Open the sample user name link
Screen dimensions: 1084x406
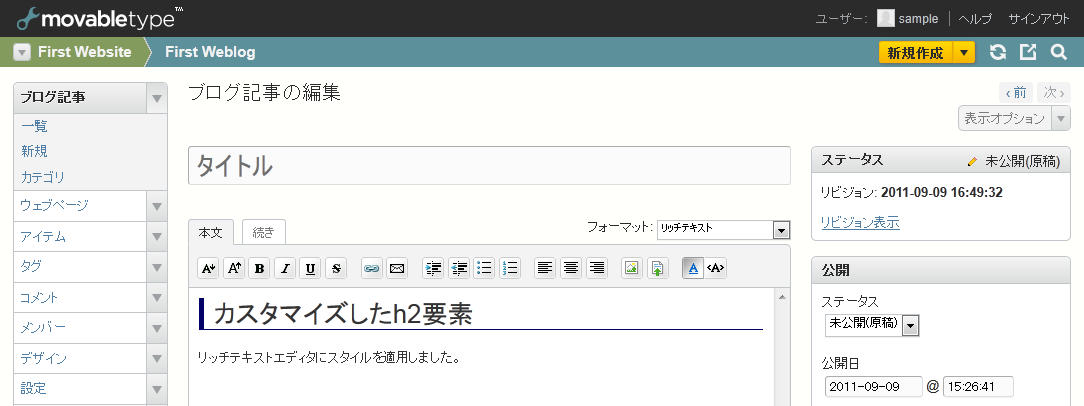pos(918,19)
